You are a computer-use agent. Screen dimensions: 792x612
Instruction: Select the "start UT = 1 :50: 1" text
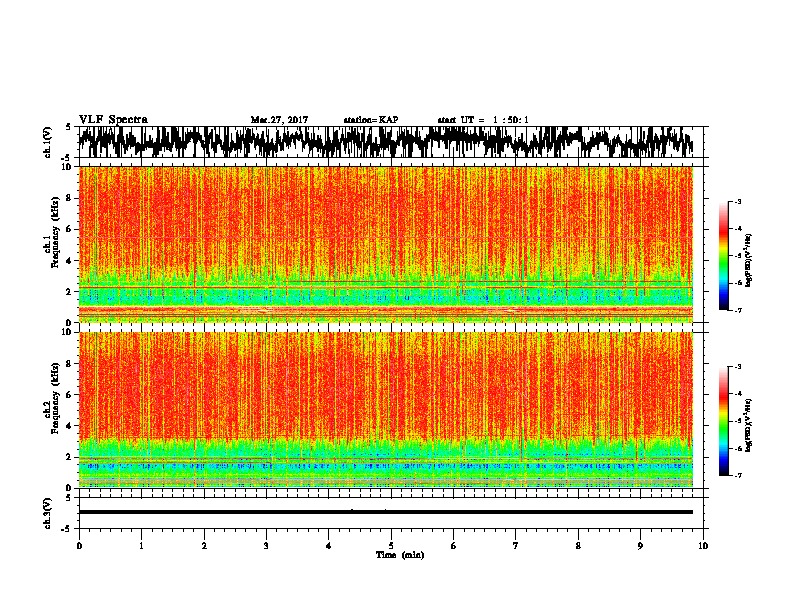(483, 120)
